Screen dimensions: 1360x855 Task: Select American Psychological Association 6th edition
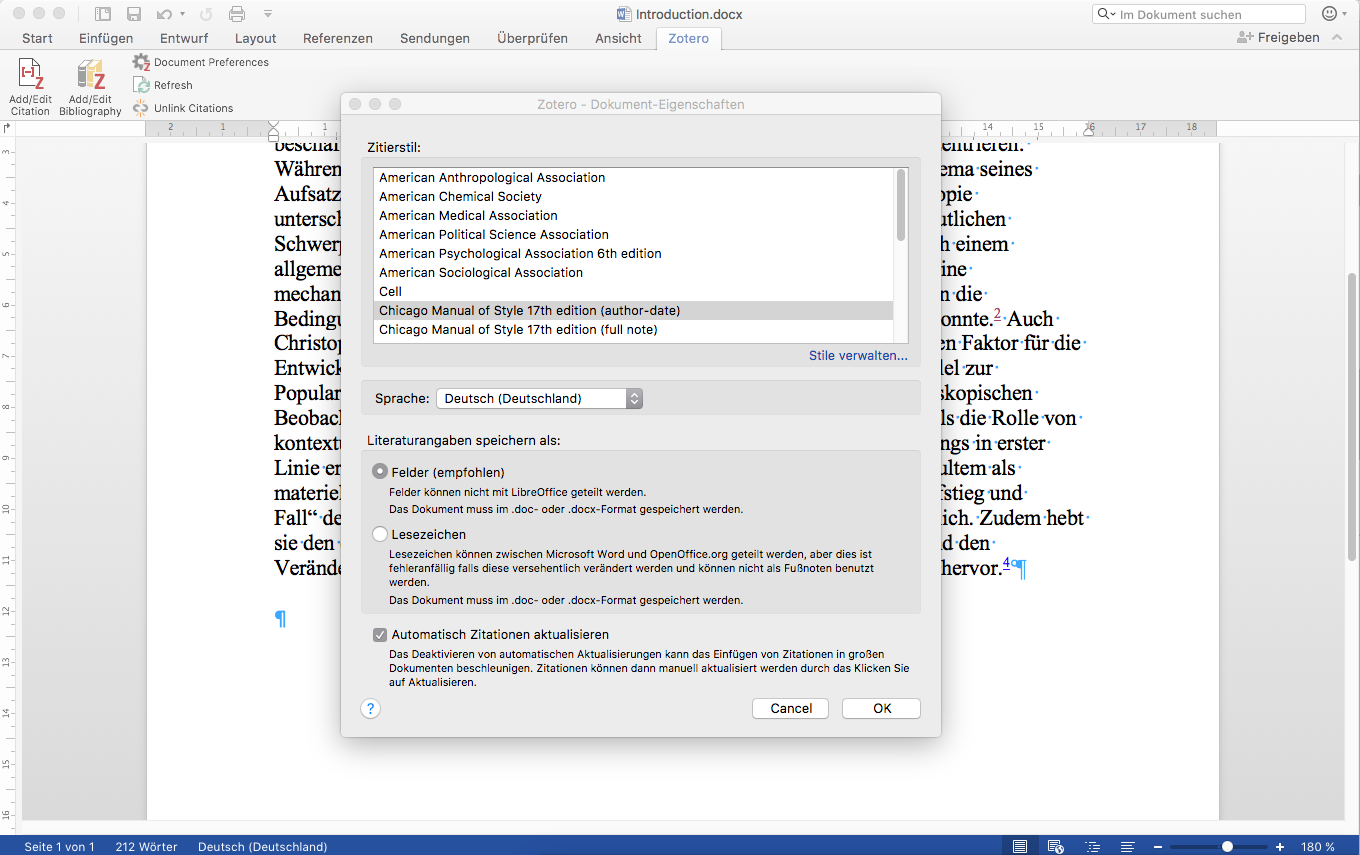(634, 253)
